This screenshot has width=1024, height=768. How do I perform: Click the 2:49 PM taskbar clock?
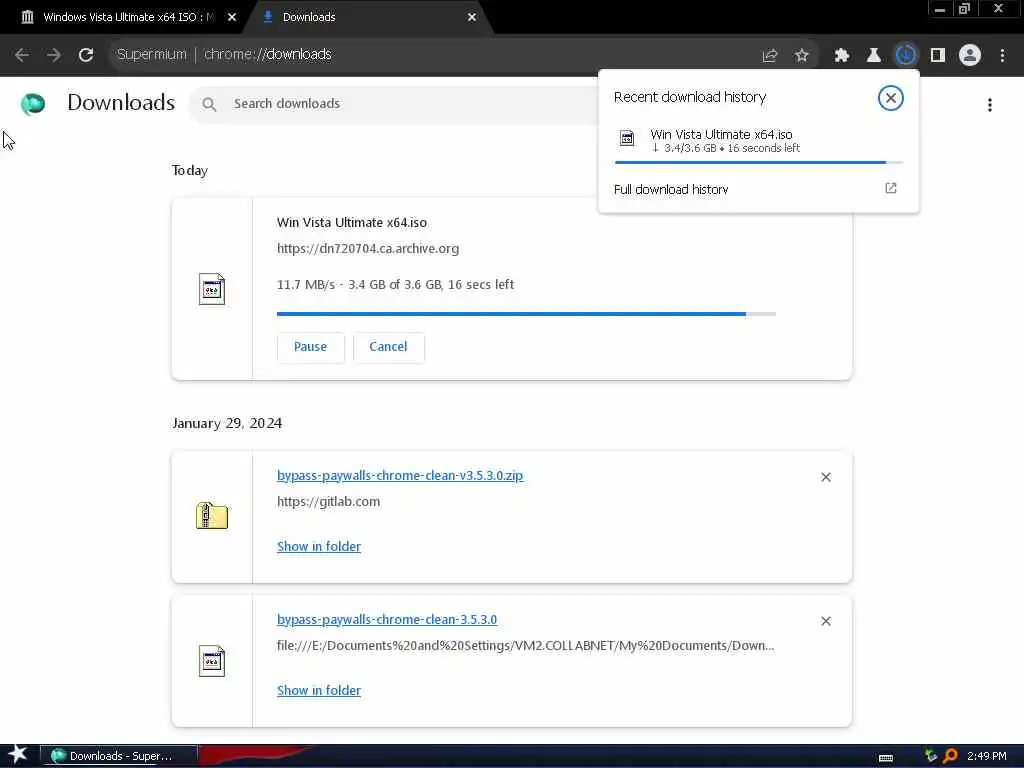987,756
